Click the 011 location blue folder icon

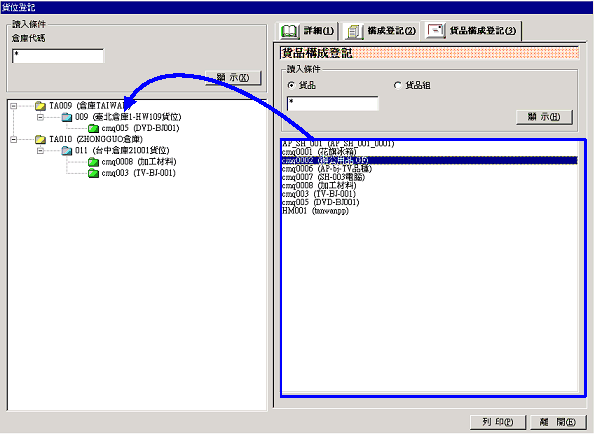[x=67, y=151]
